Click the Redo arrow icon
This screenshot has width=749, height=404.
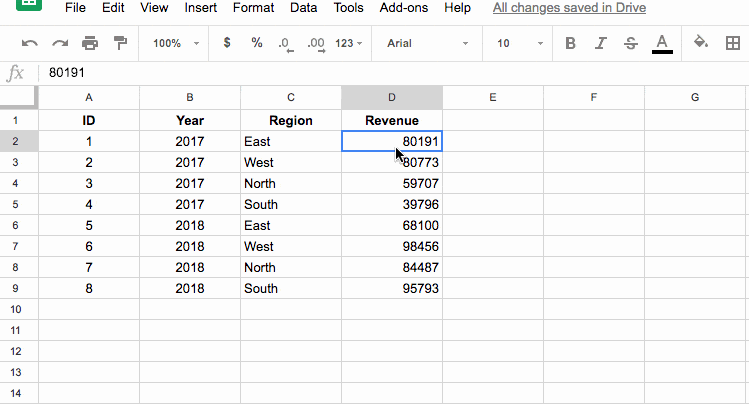pyautogui.click(x=60, y=43)
